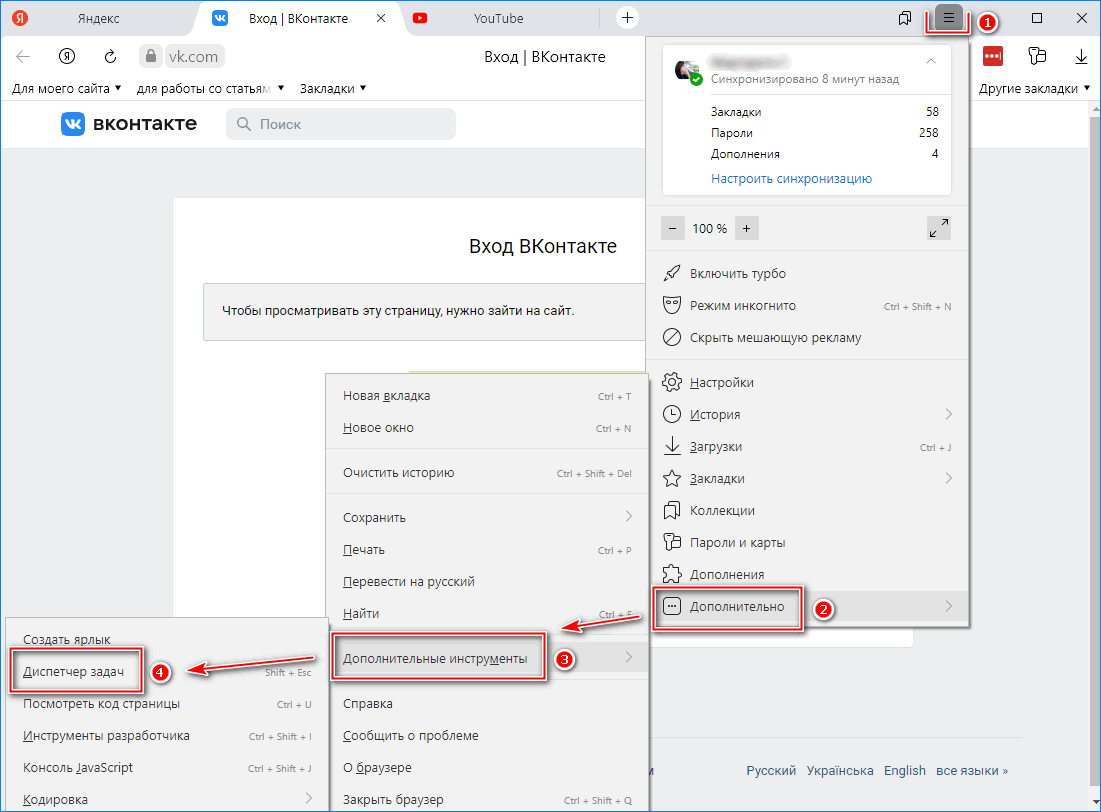This screenshot has height=812, width=1101.
Task: Open the Закладки dropdown on bookmarks bar
Action: [333, 89]
